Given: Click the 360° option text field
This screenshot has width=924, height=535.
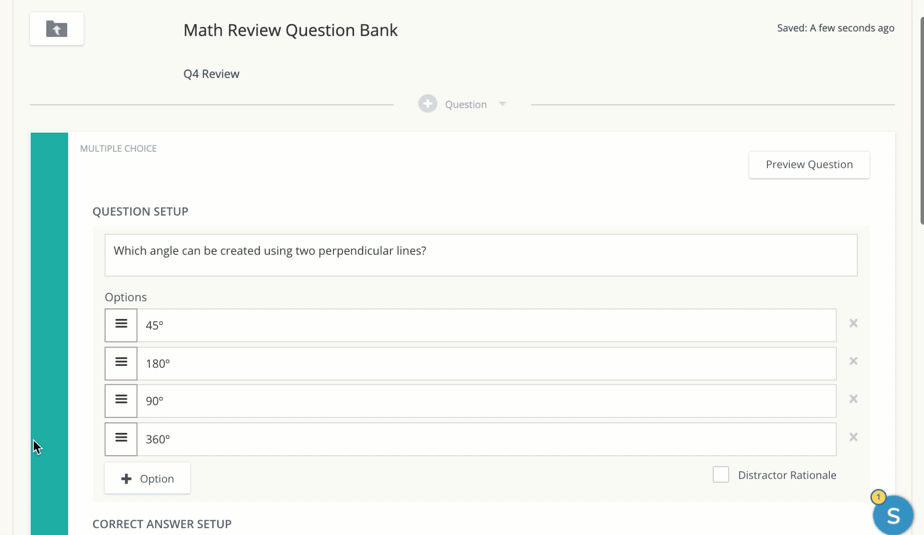Looking at the screenshot, I should pos(486,439).
